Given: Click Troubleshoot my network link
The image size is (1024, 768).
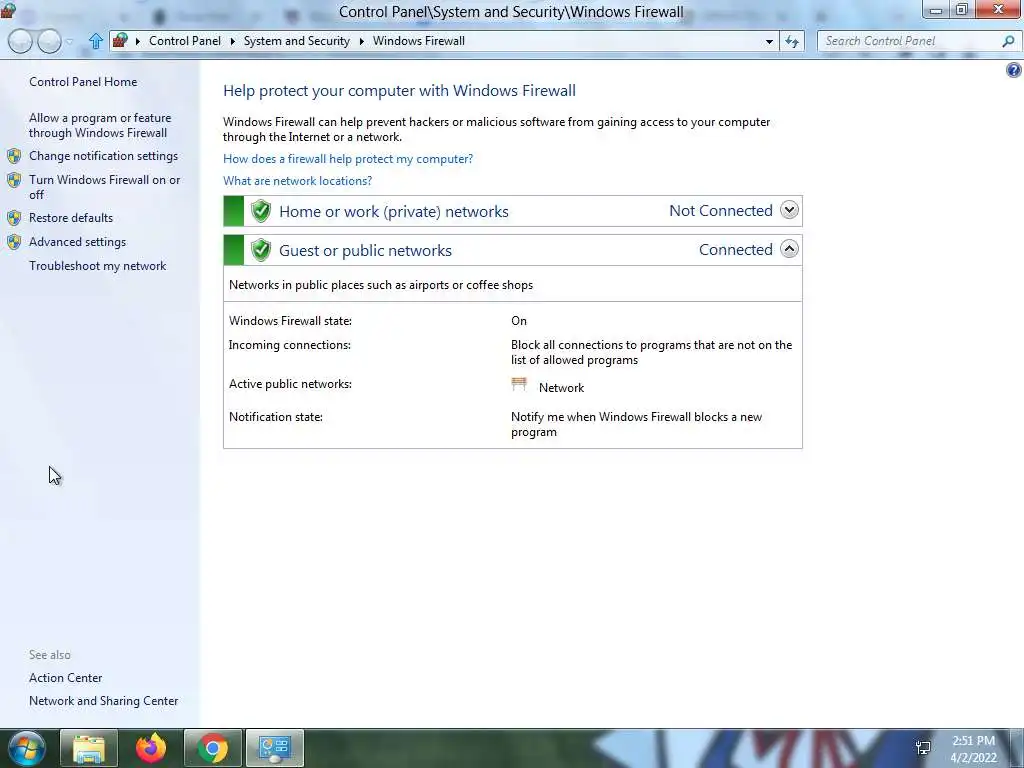Looking at the screenshot, I should [97, 266].
